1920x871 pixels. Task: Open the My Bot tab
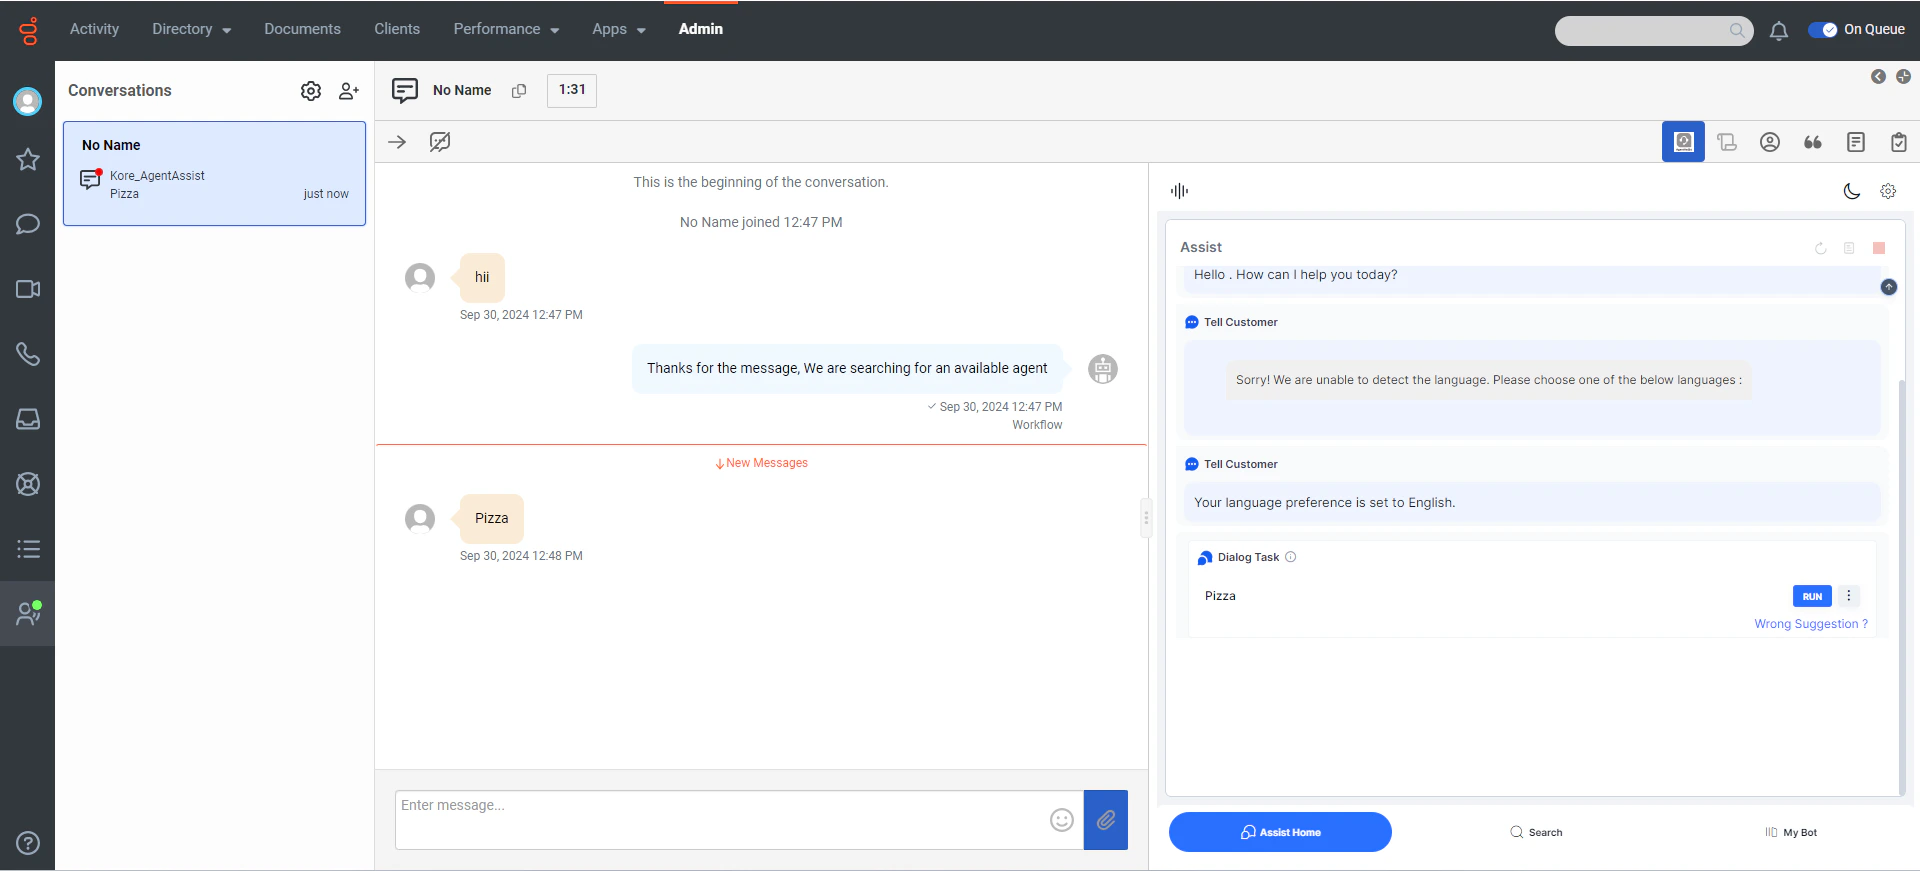coord(1791,832)
